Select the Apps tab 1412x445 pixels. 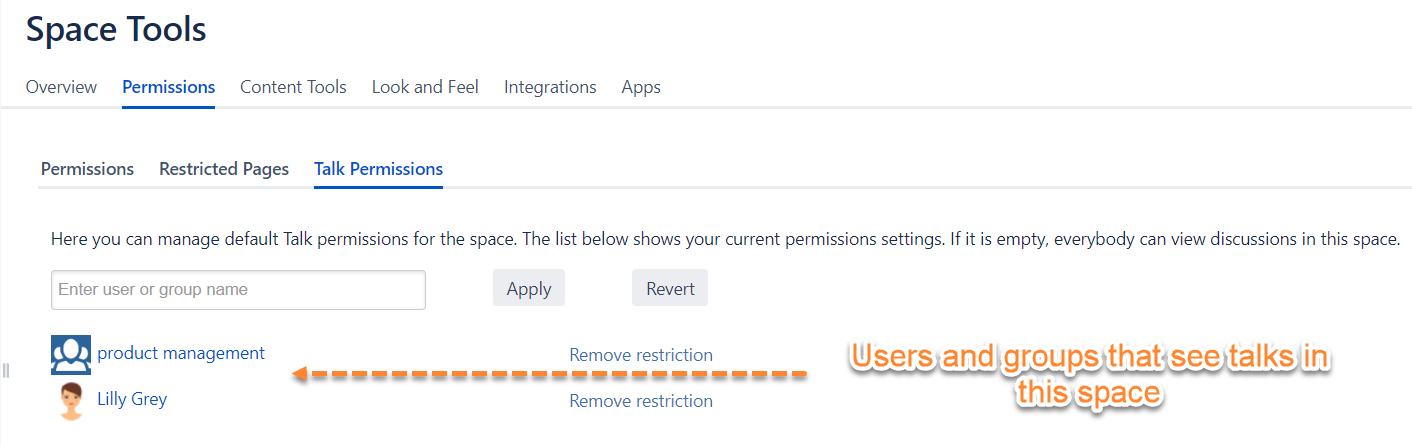pos(641,87)
